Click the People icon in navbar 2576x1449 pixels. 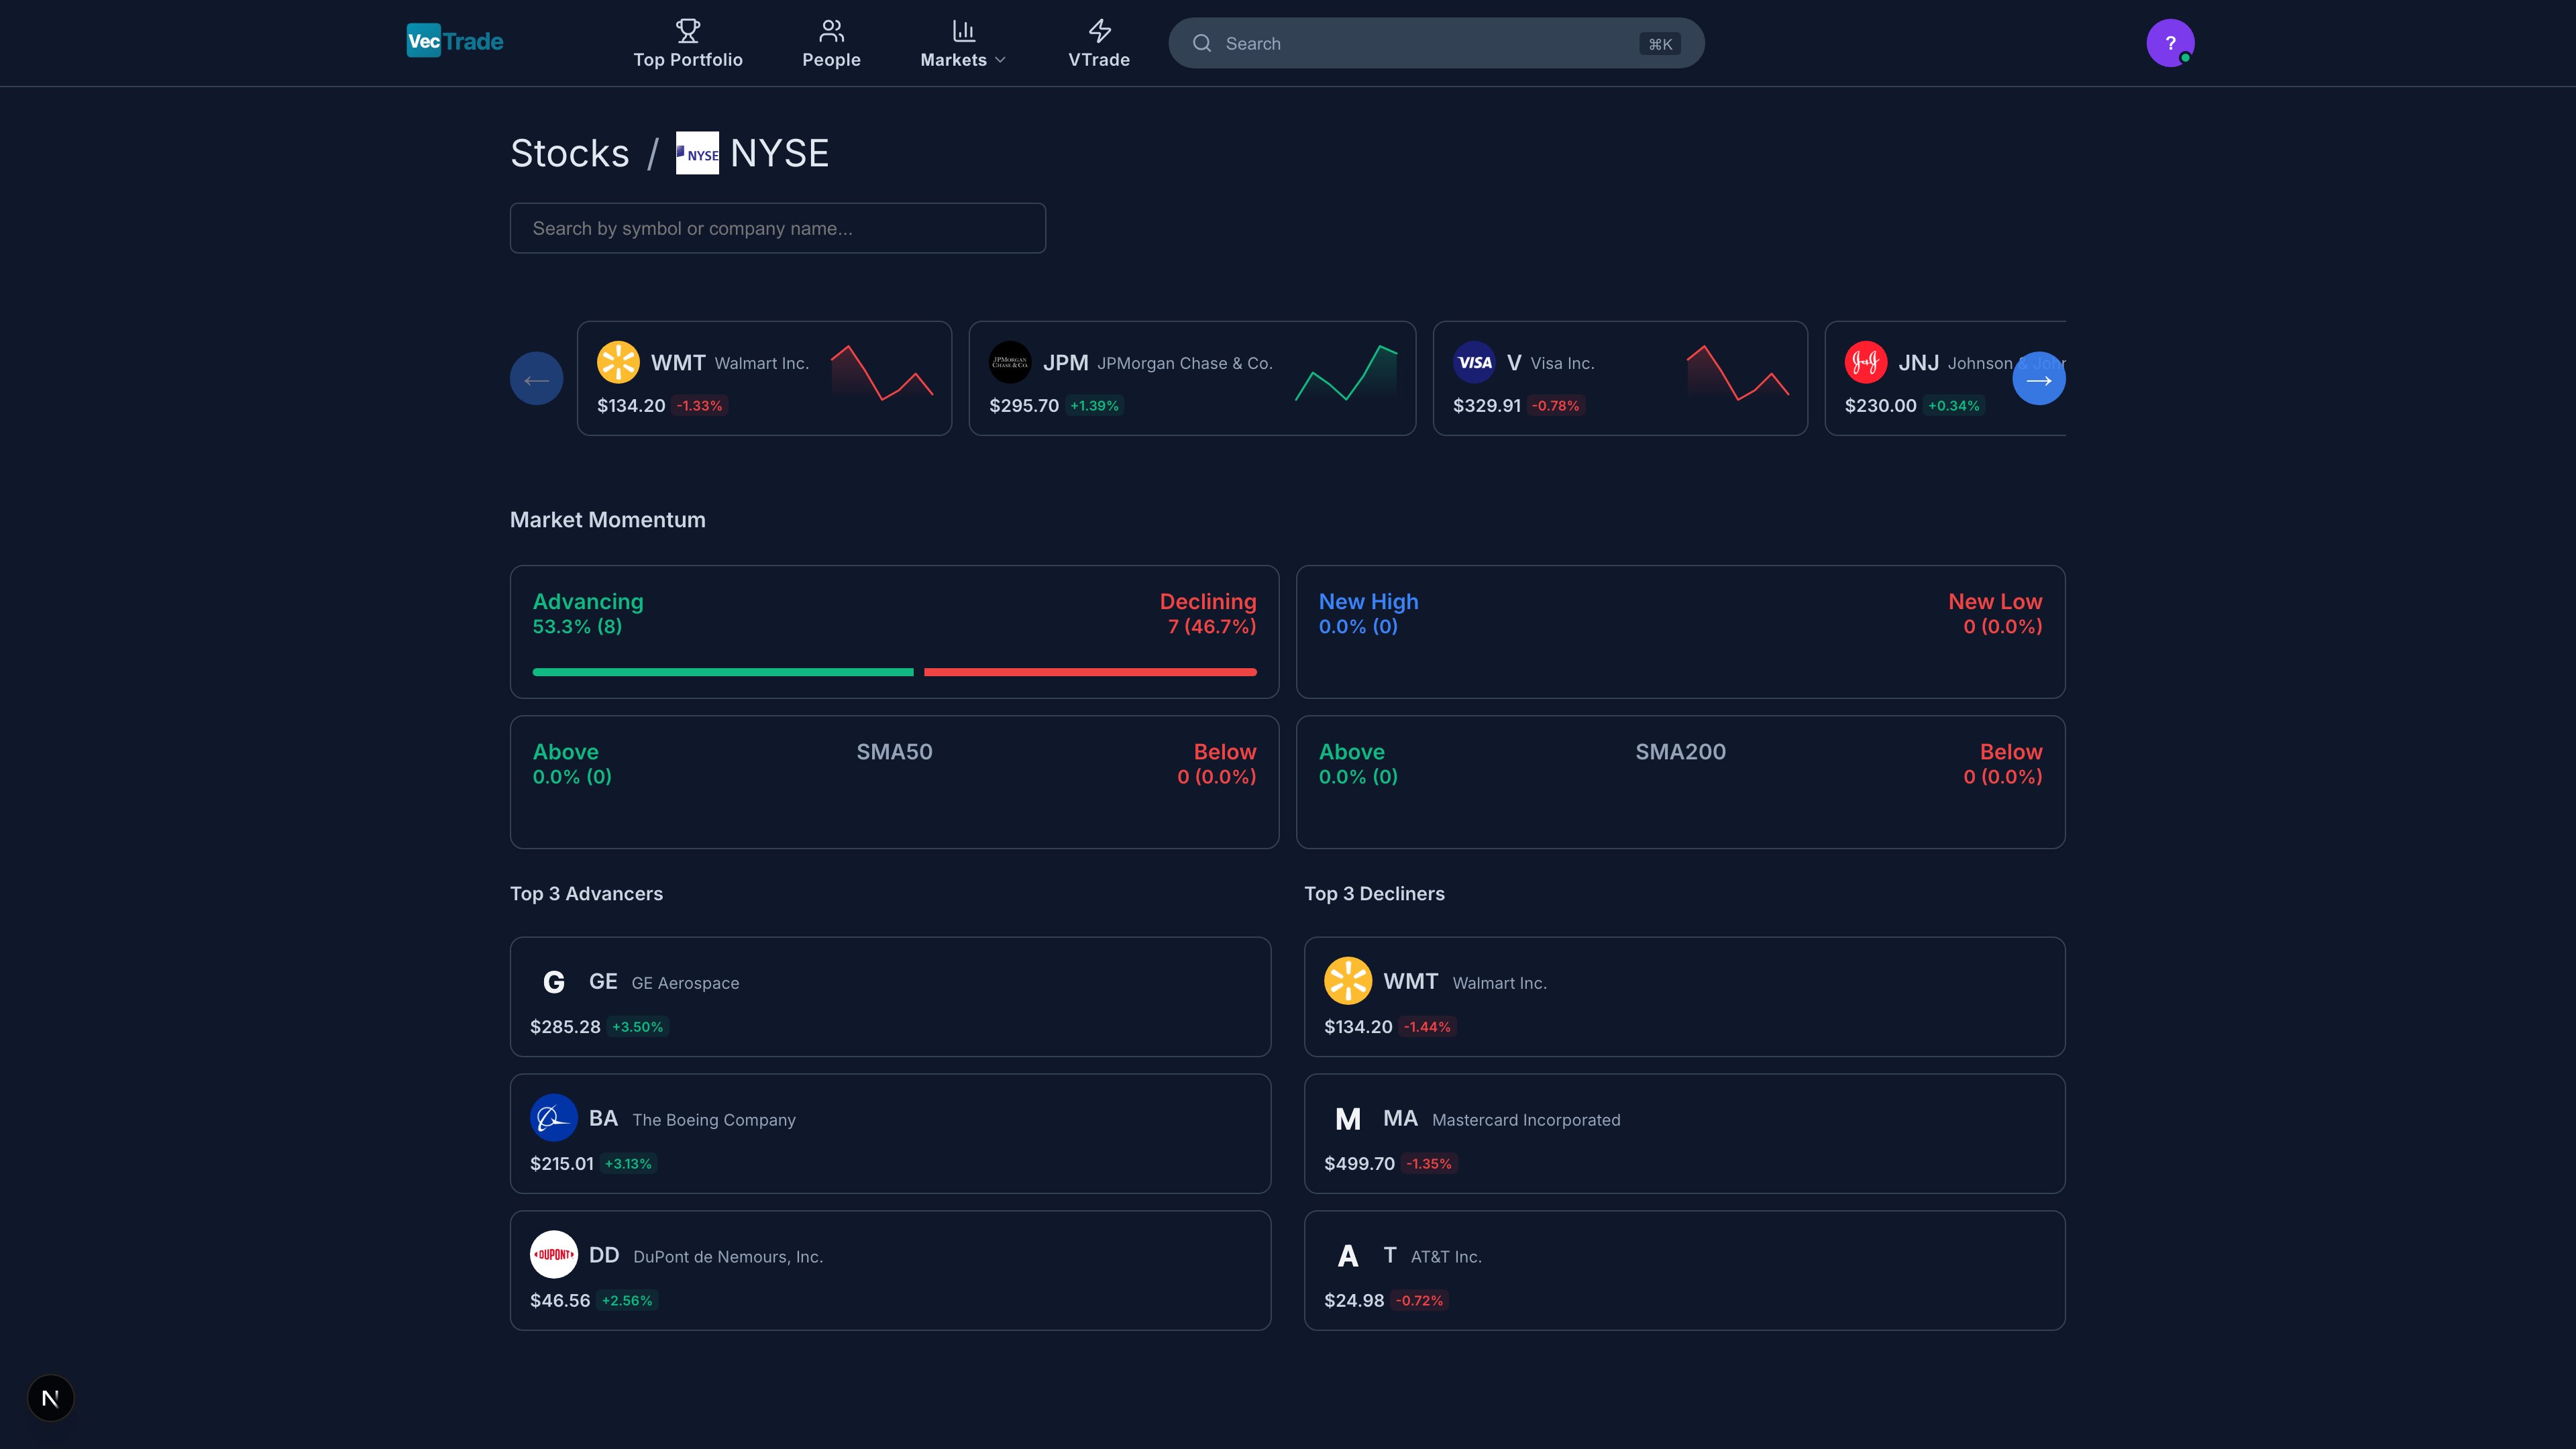point(831,31)
